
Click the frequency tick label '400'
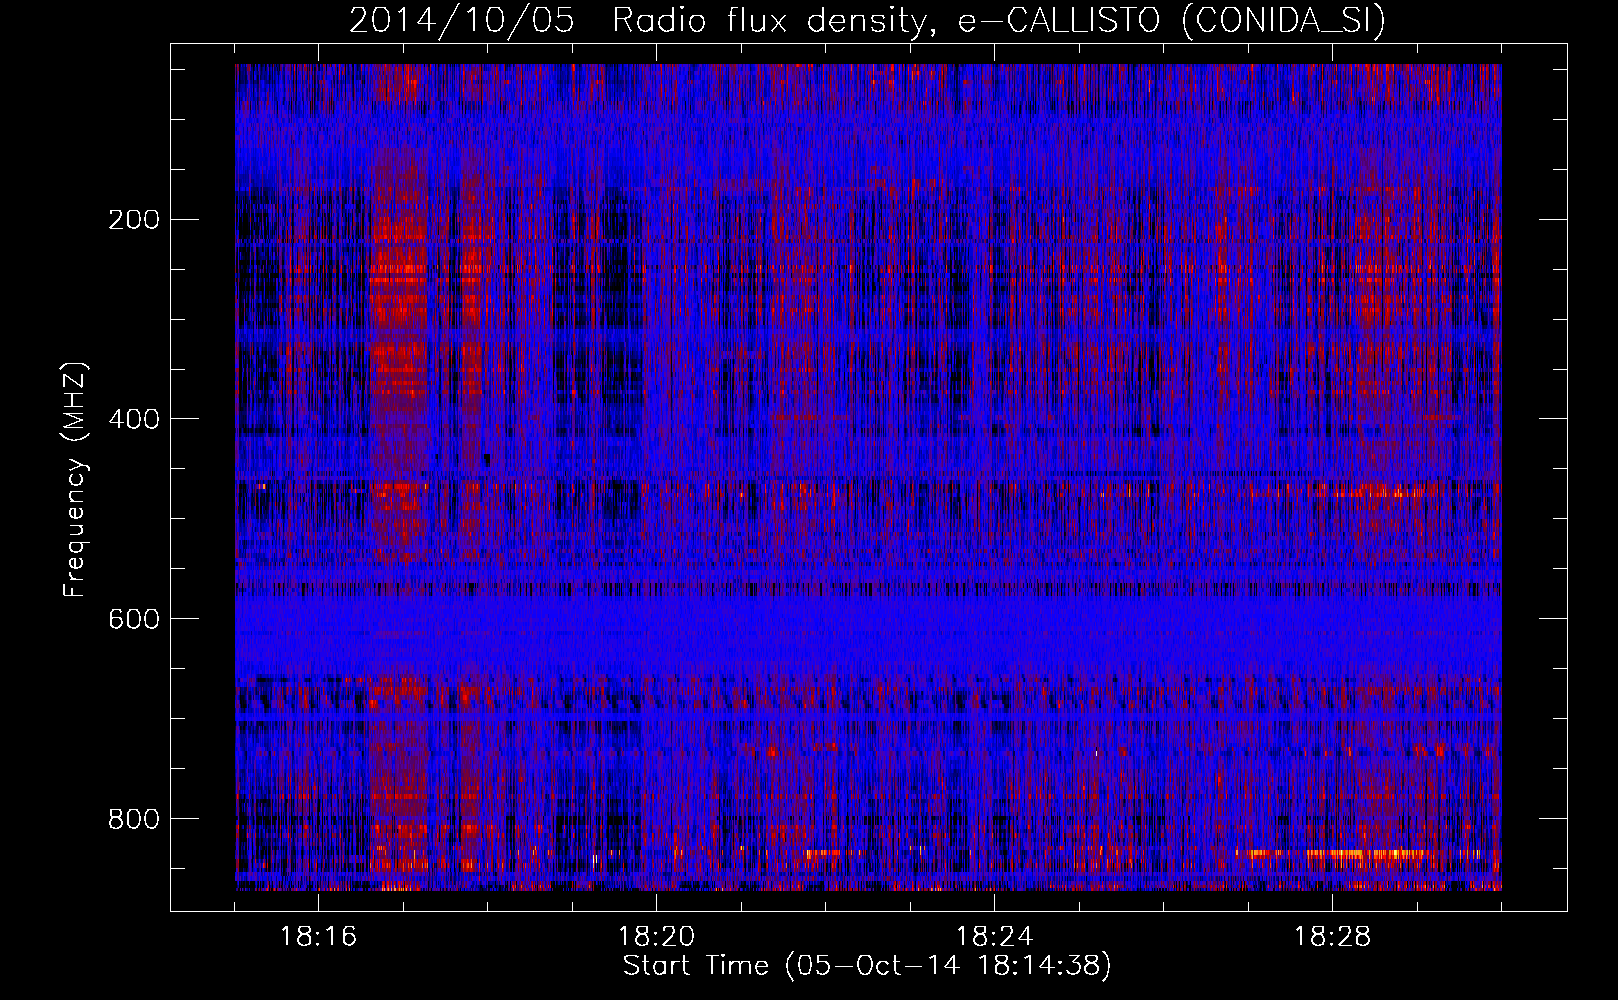pyautogui.click(x=133, y=419)
